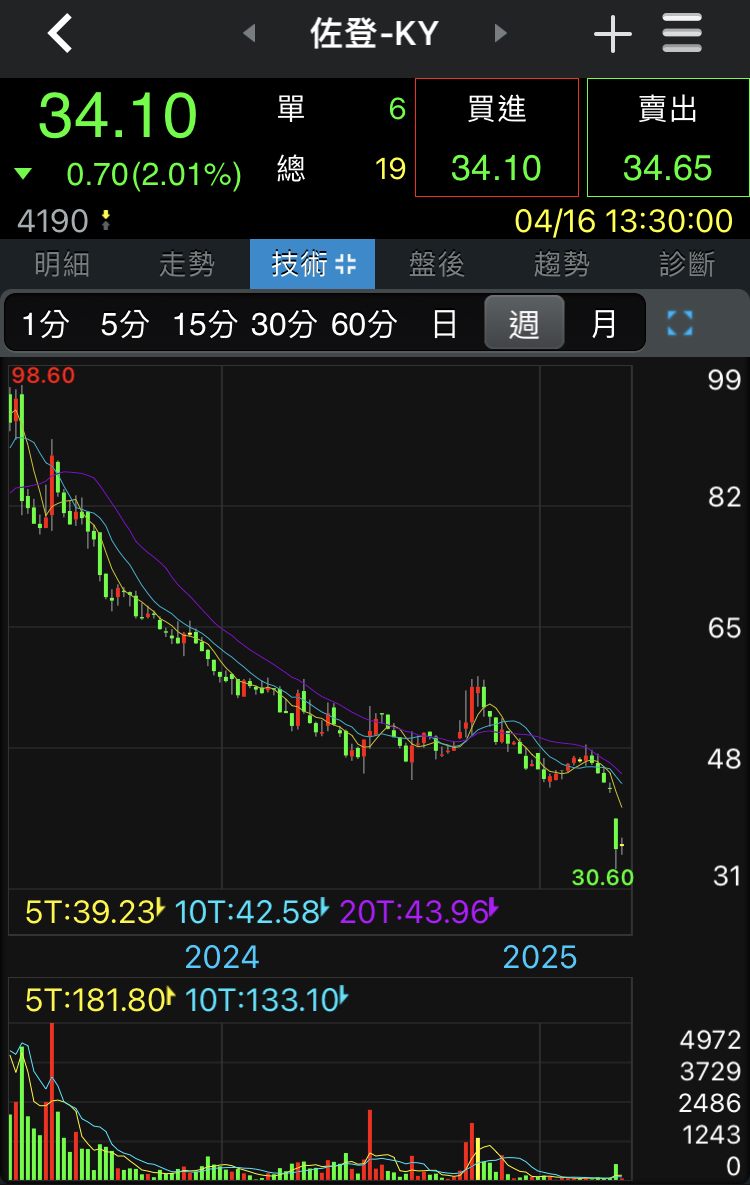Tap the 2024 year axis label
This screenshot has width=750, height=1185.
click(222, 958)
